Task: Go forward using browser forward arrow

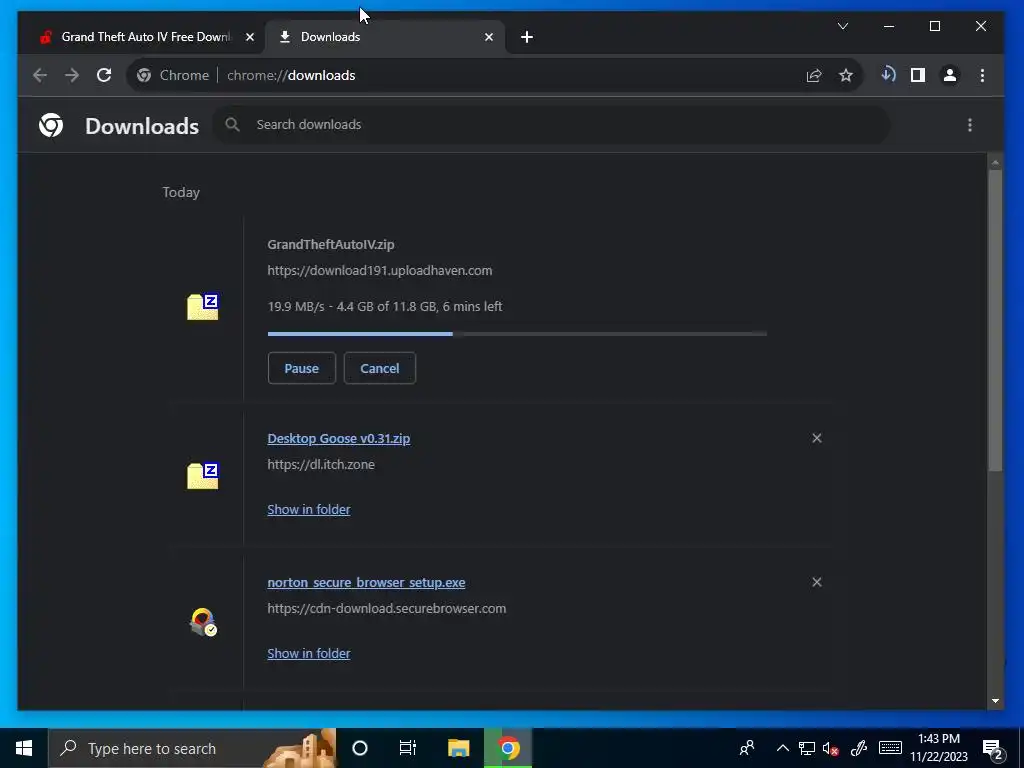Action: pyautogui.click(x=72, y=75)
